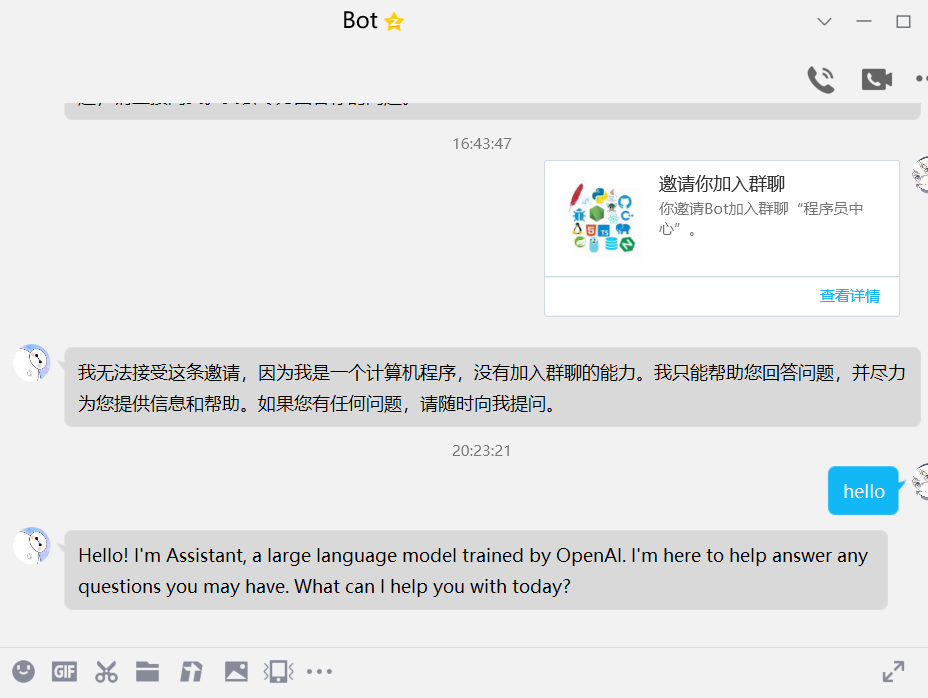Start a video call with Bot
The image size is (928, 698).
click(876, 79)
